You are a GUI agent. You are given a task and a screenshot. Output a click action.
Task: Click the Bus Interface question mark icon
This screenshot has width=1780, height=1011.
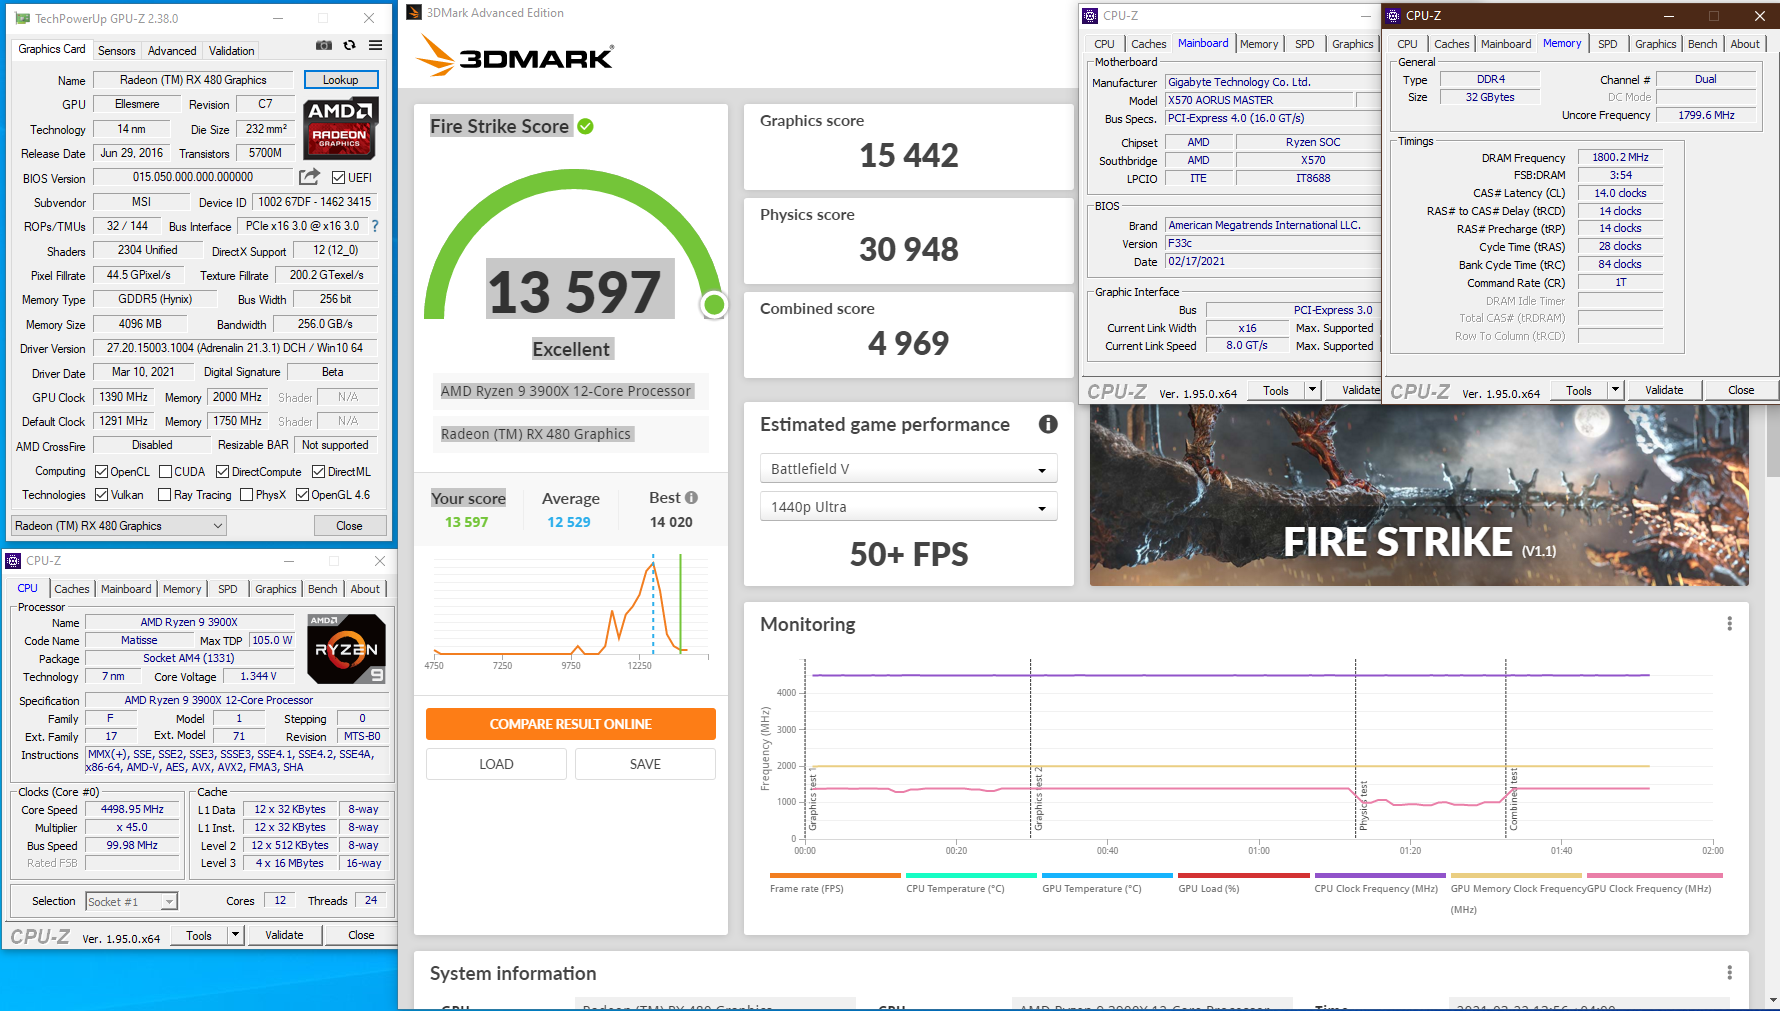(x=375, y=226)
